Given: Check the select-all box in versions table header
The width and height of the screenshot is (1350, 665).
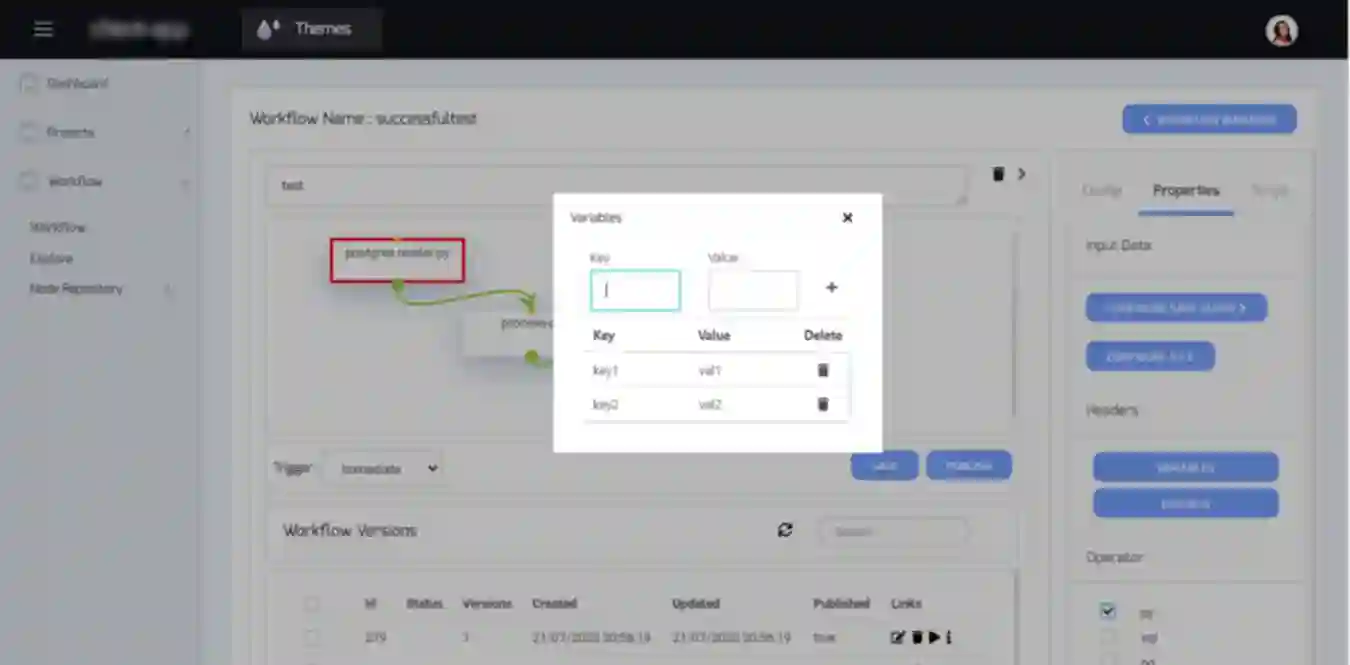Looking at the screenshot, I should pos(312,604).
